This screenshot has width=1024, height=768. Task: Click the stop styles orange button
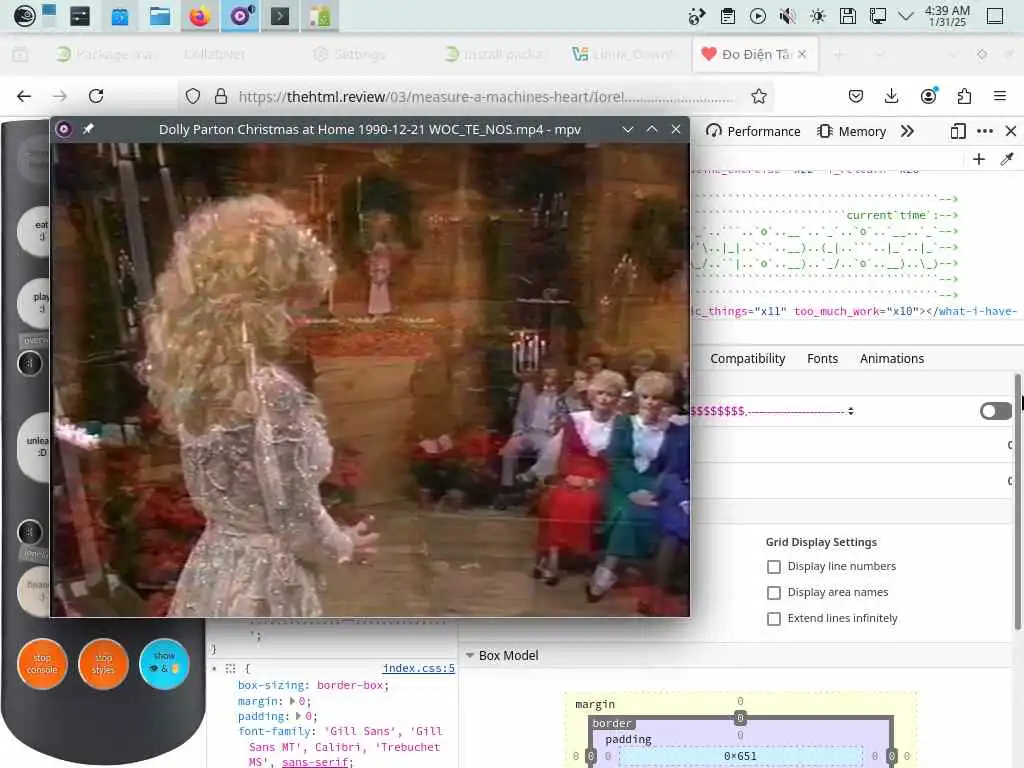[103, 664]
